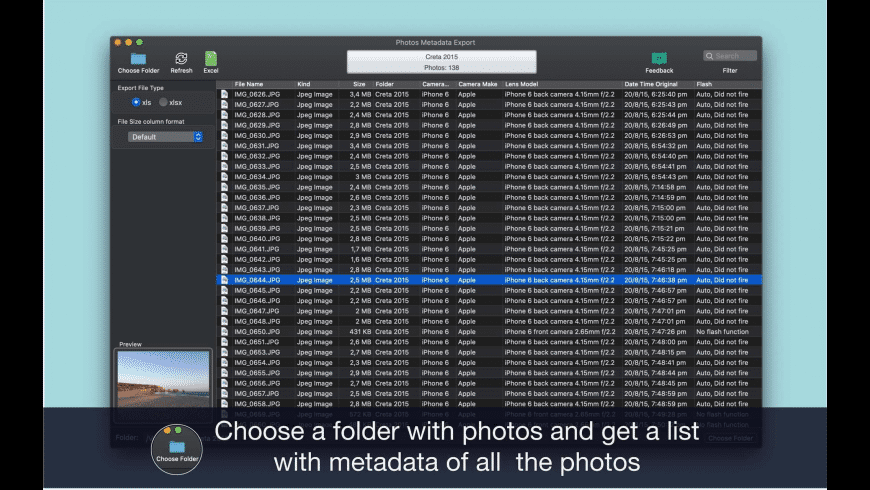The image size is (870, 490).
Task: Click the Choose Folder toolbar icon
Action: 138,58
